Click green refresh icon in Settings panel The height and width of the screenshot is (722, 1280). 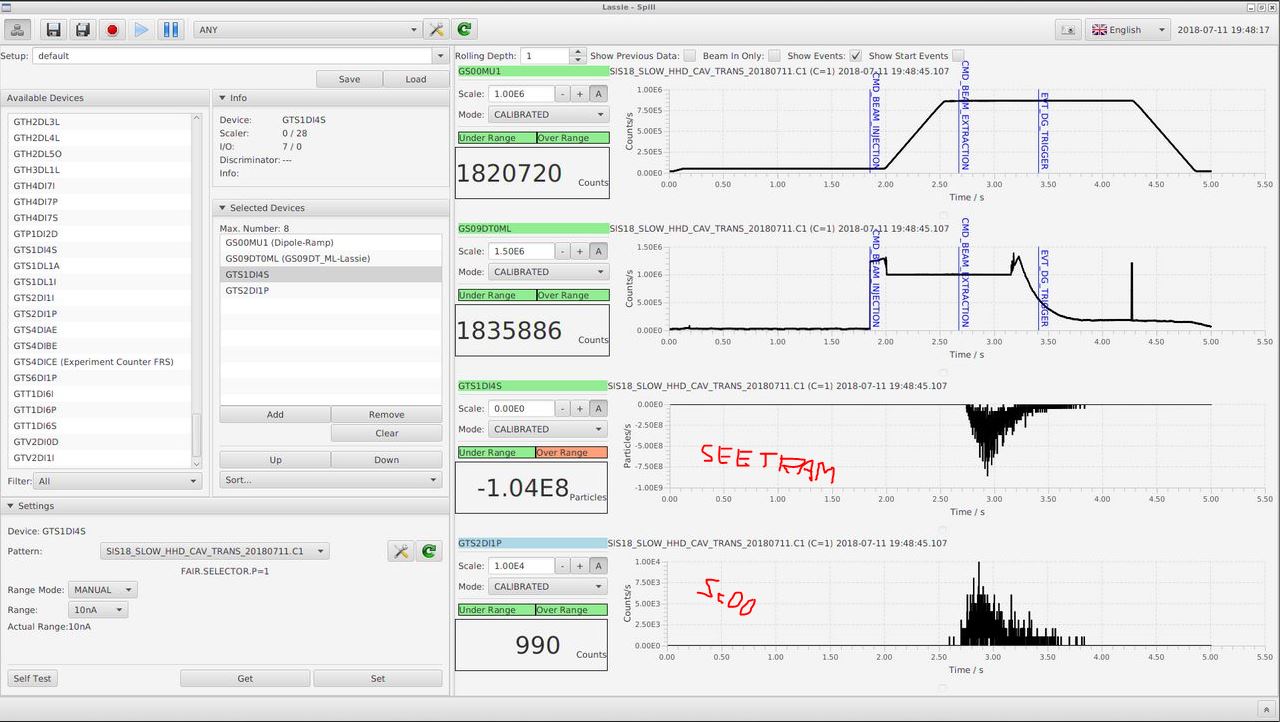coord(429,551)
